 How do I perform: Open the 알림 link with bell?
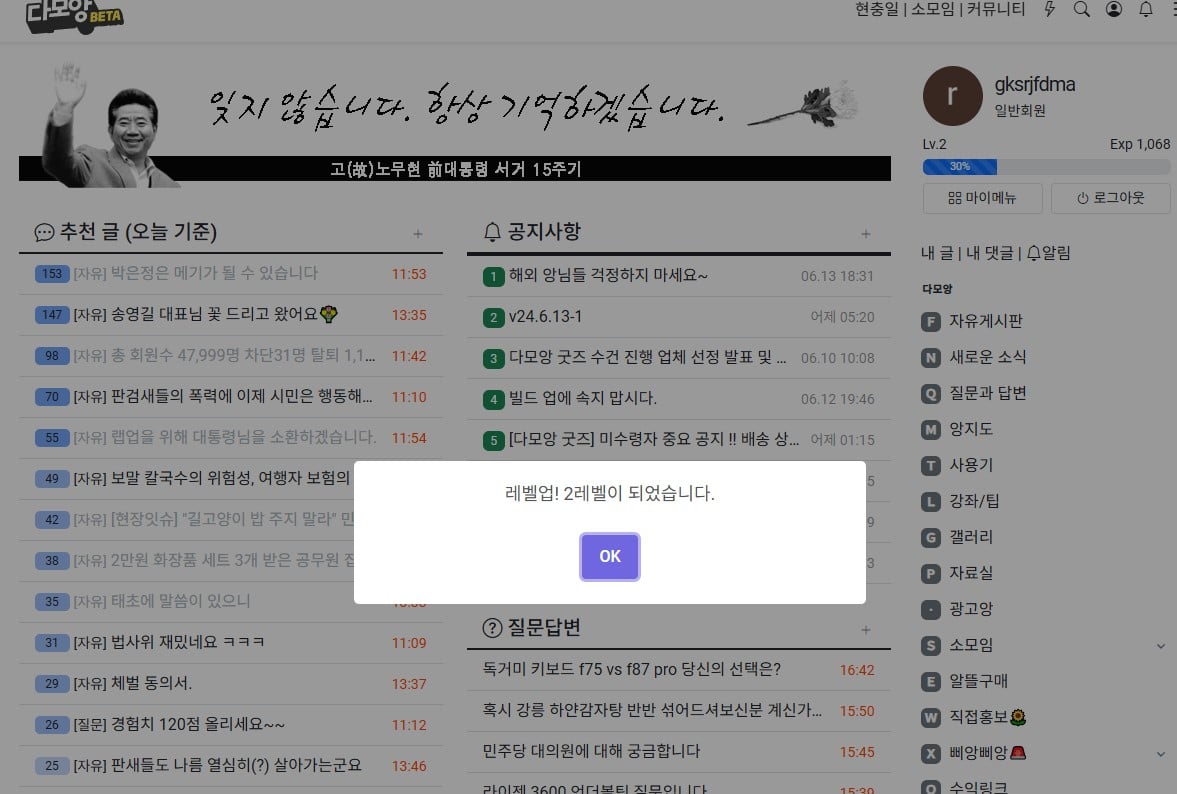click(x=1048, y=253)
